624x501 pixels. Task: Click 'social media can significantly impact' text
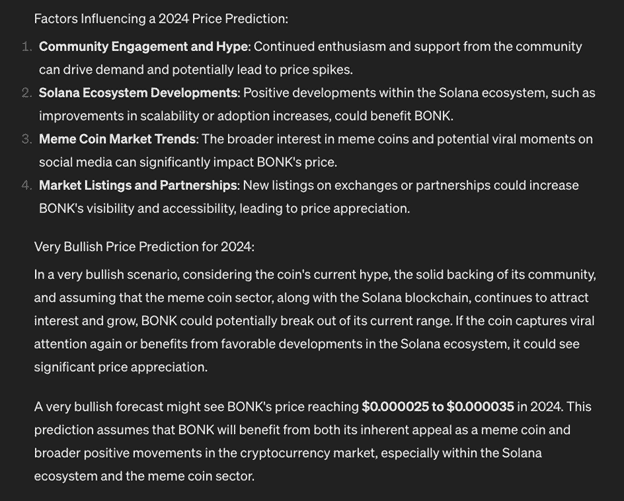(x=146, y=162)
